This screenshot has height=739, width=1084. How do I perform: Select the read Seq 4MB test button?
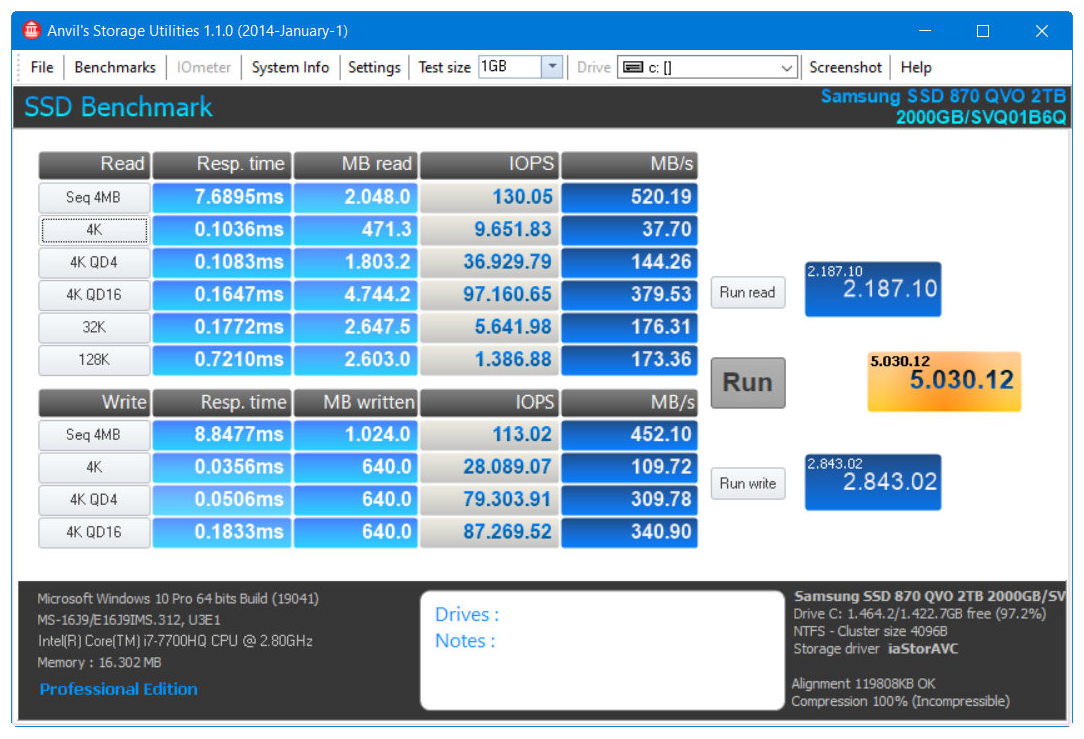[94, 197]
